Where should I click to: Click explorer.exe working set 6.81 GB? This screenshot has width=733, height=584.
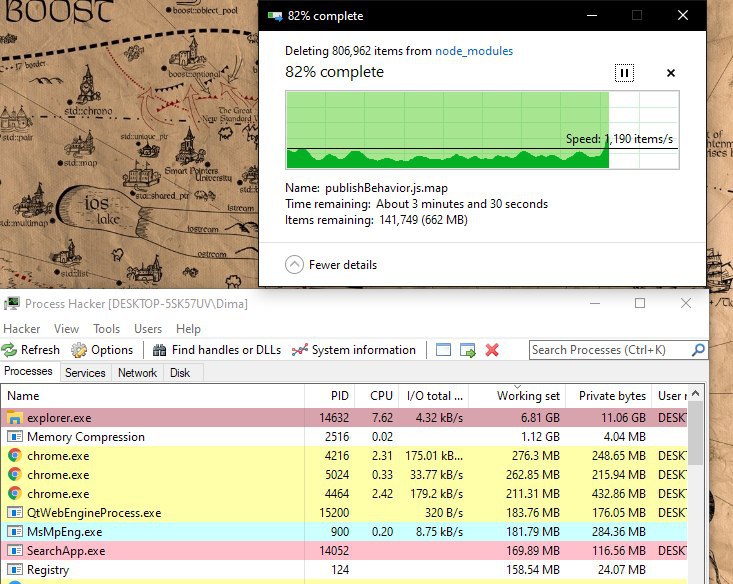coord(540,418)
